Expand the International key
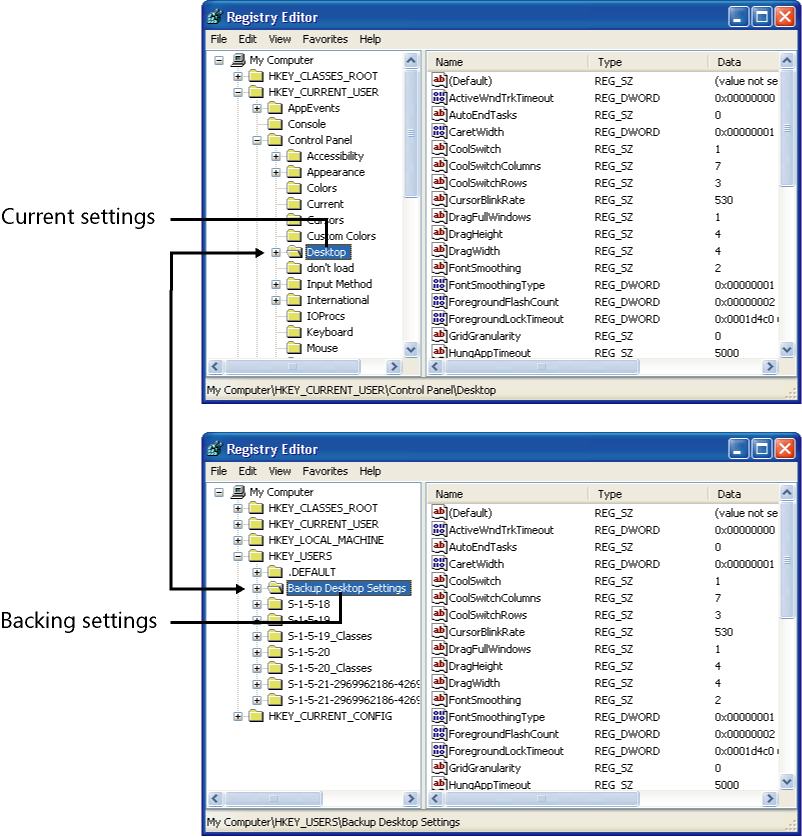This screenshot has height=837, width=802. 276,300
